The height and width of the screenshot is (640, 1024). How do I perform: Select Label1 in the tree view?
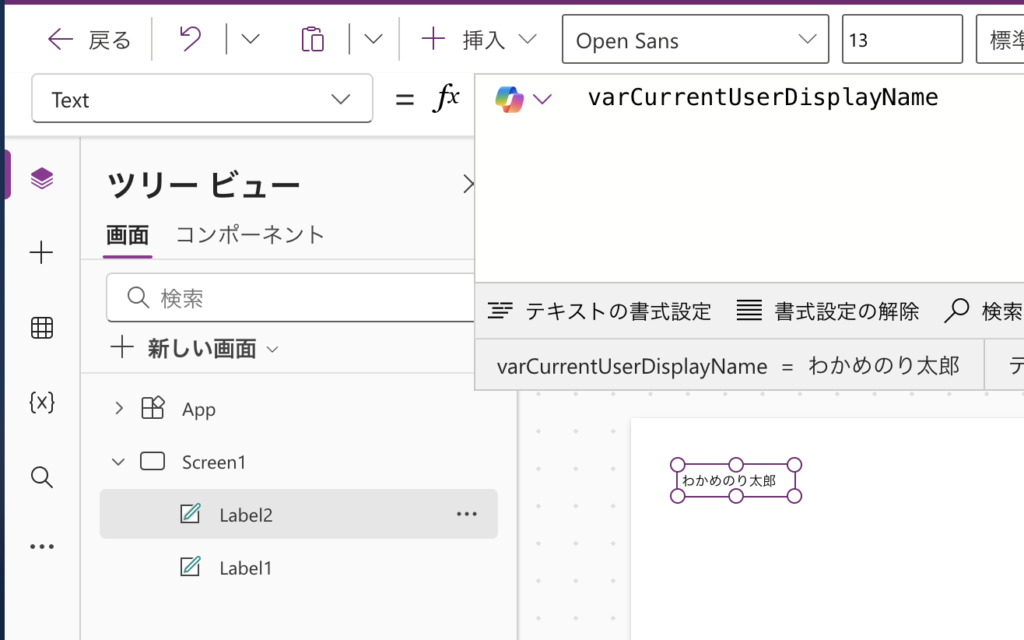click(x=246, y=568)
